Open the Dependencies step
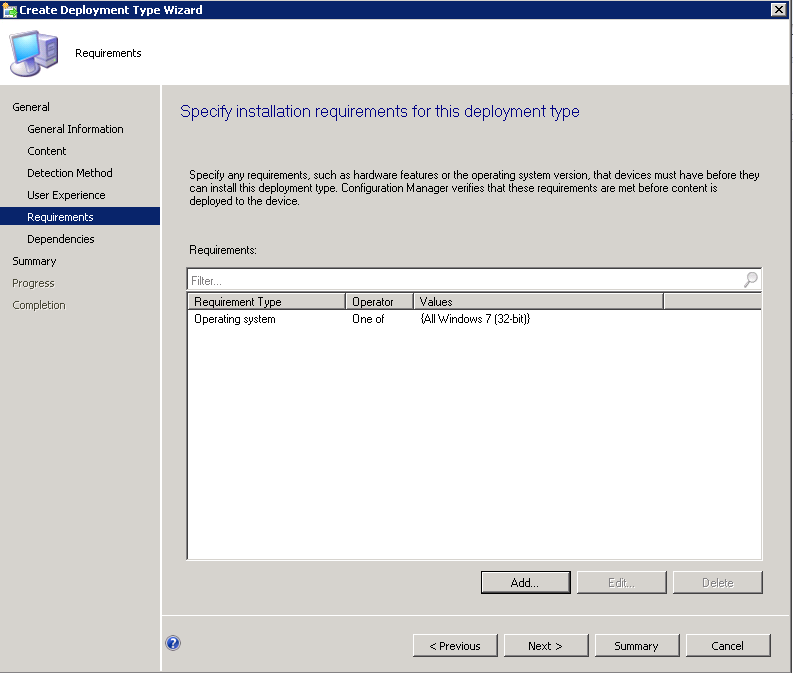This screenshot has height=673, width=793. click(x=61, y=239)
